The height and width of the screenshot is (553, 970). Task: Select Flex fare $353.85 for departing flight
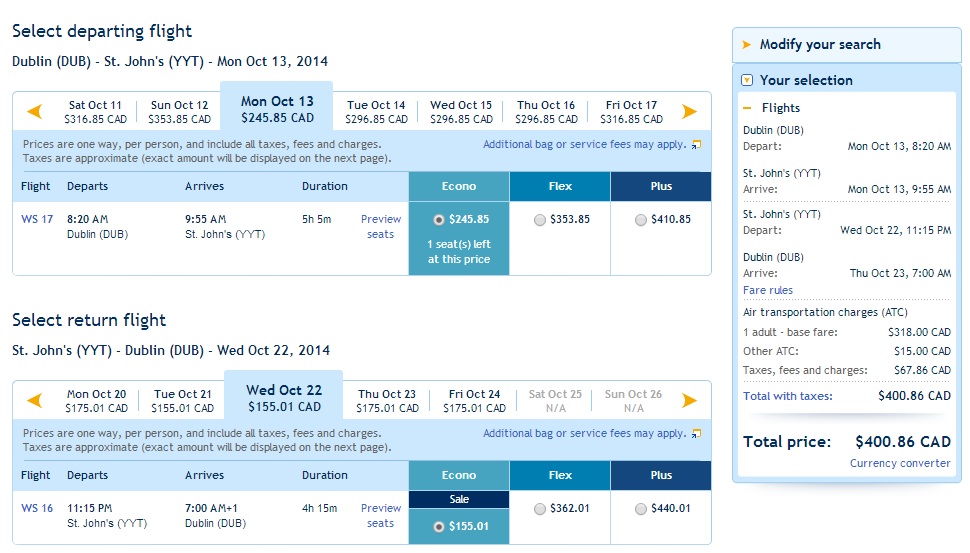click(540, 220)
